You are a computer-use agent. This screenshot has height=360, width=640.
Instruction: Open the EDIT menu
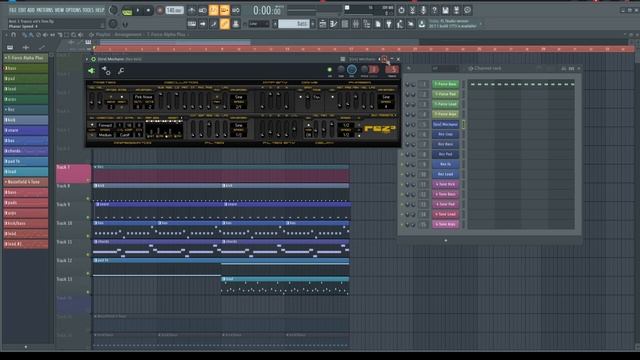point(22,10)
